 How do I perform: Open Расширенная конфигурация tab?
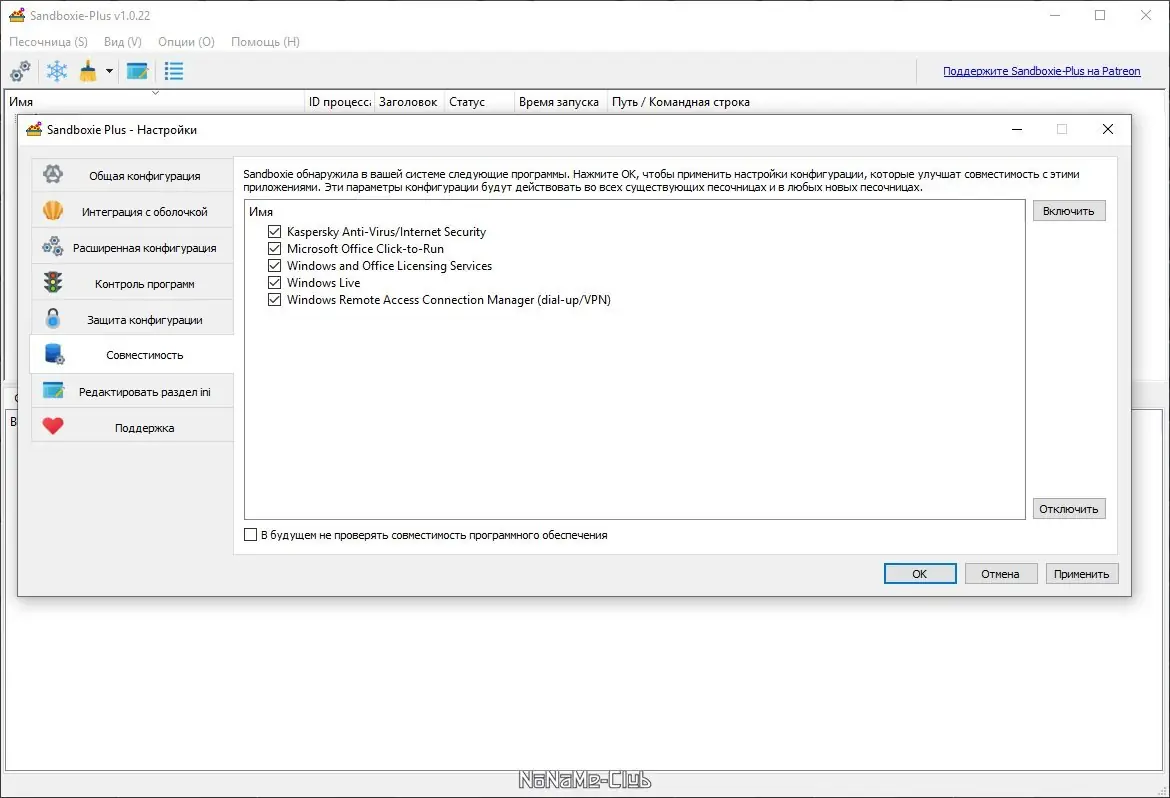point(133,247)
